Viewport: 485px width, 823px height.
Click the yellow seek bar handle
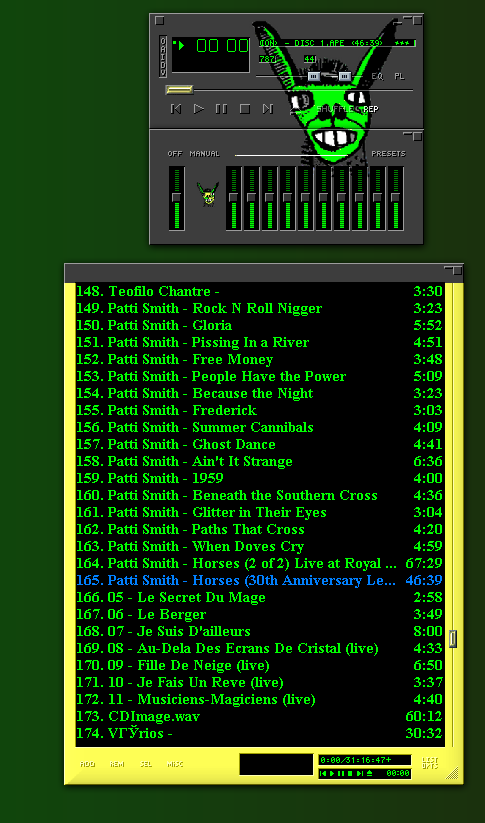pyautogui.click(x=180, y=90)
